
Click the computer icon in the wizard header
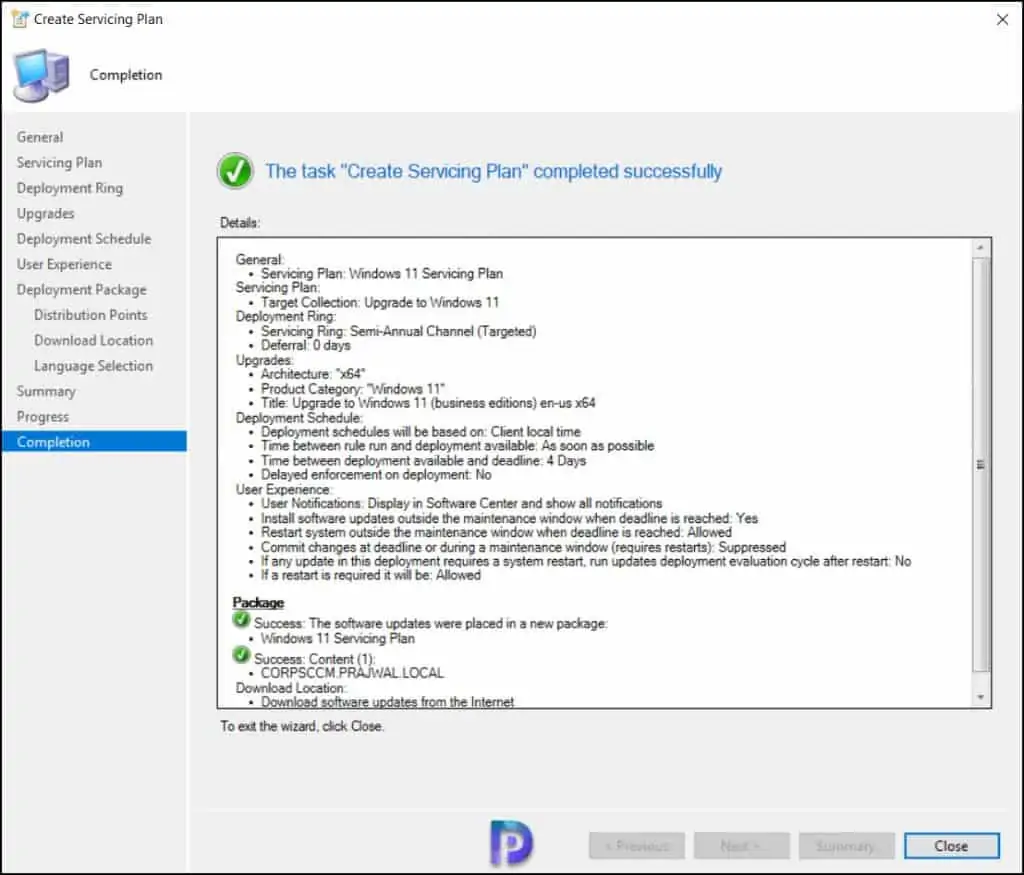point(42,75)
